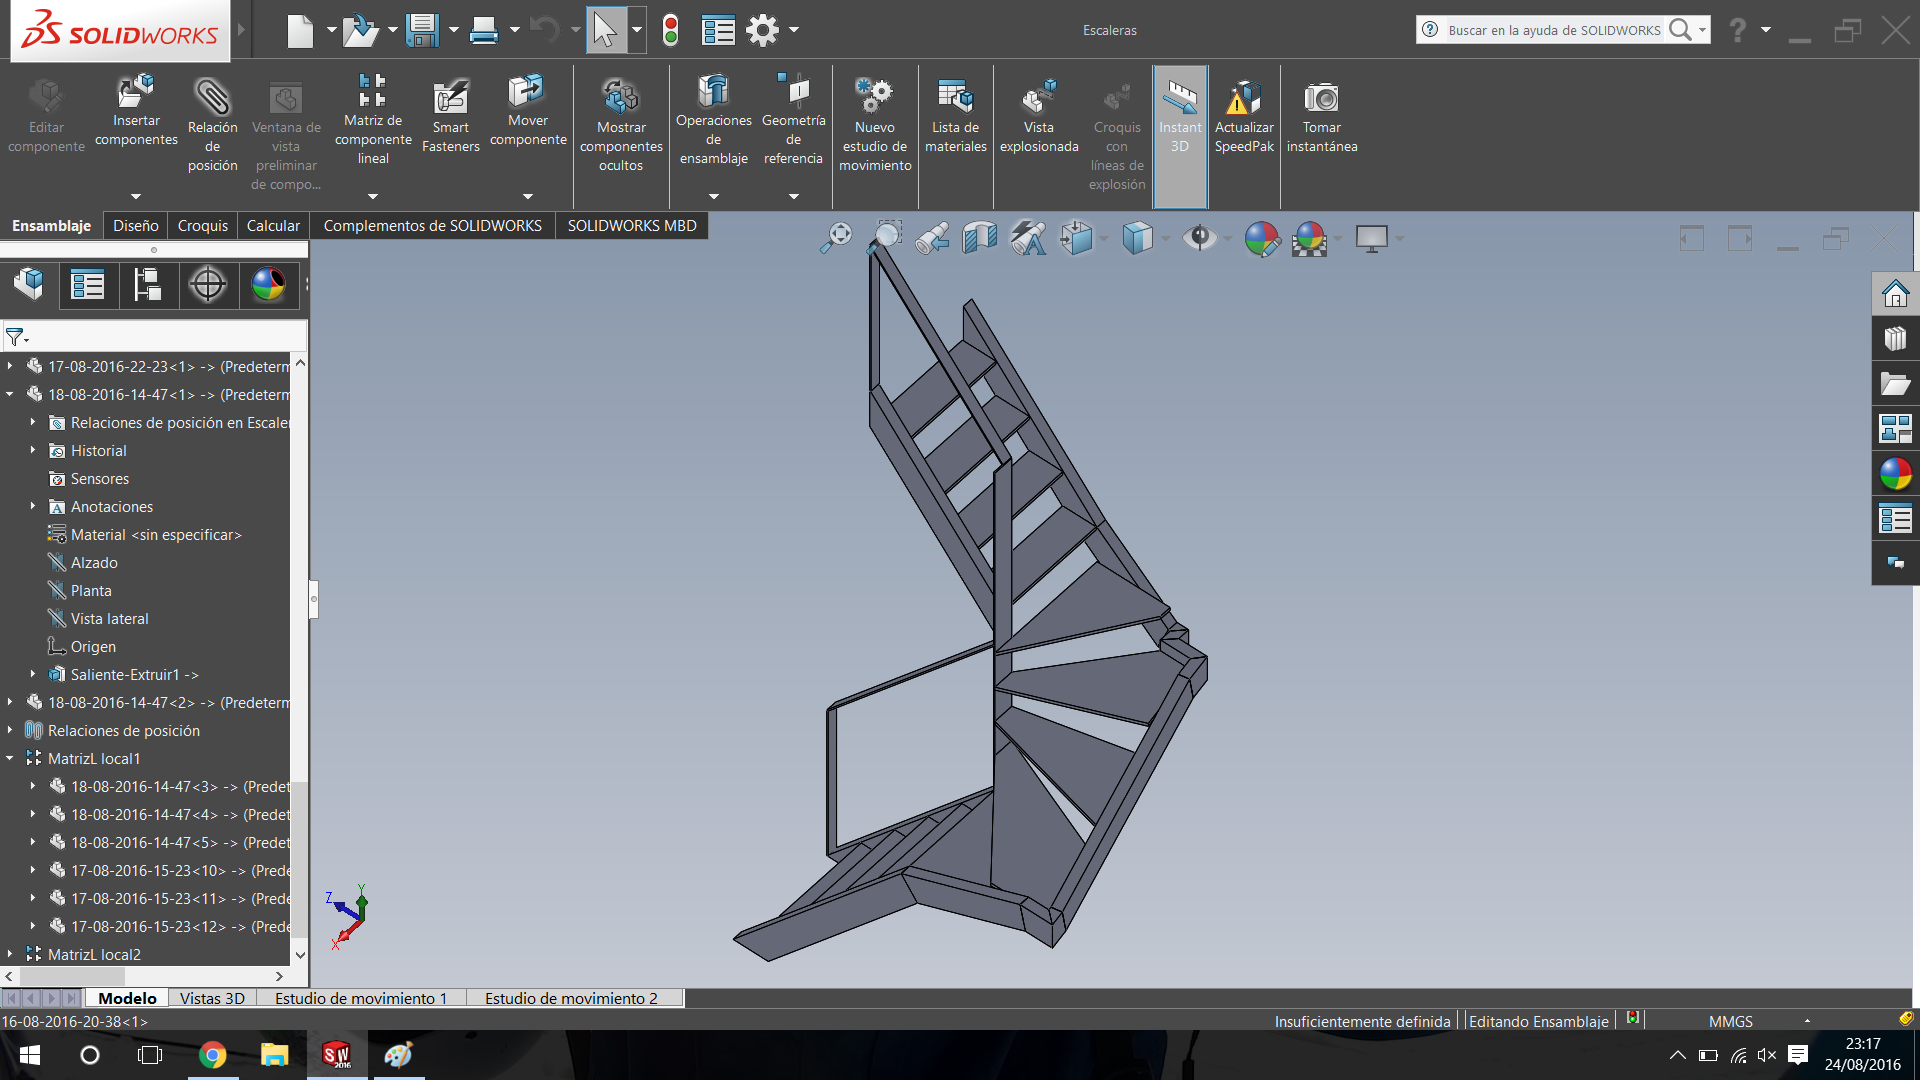Screen dimensions: 1920x1080
Task: Switch to the Croquis ribbon tab
Action: 202,226
